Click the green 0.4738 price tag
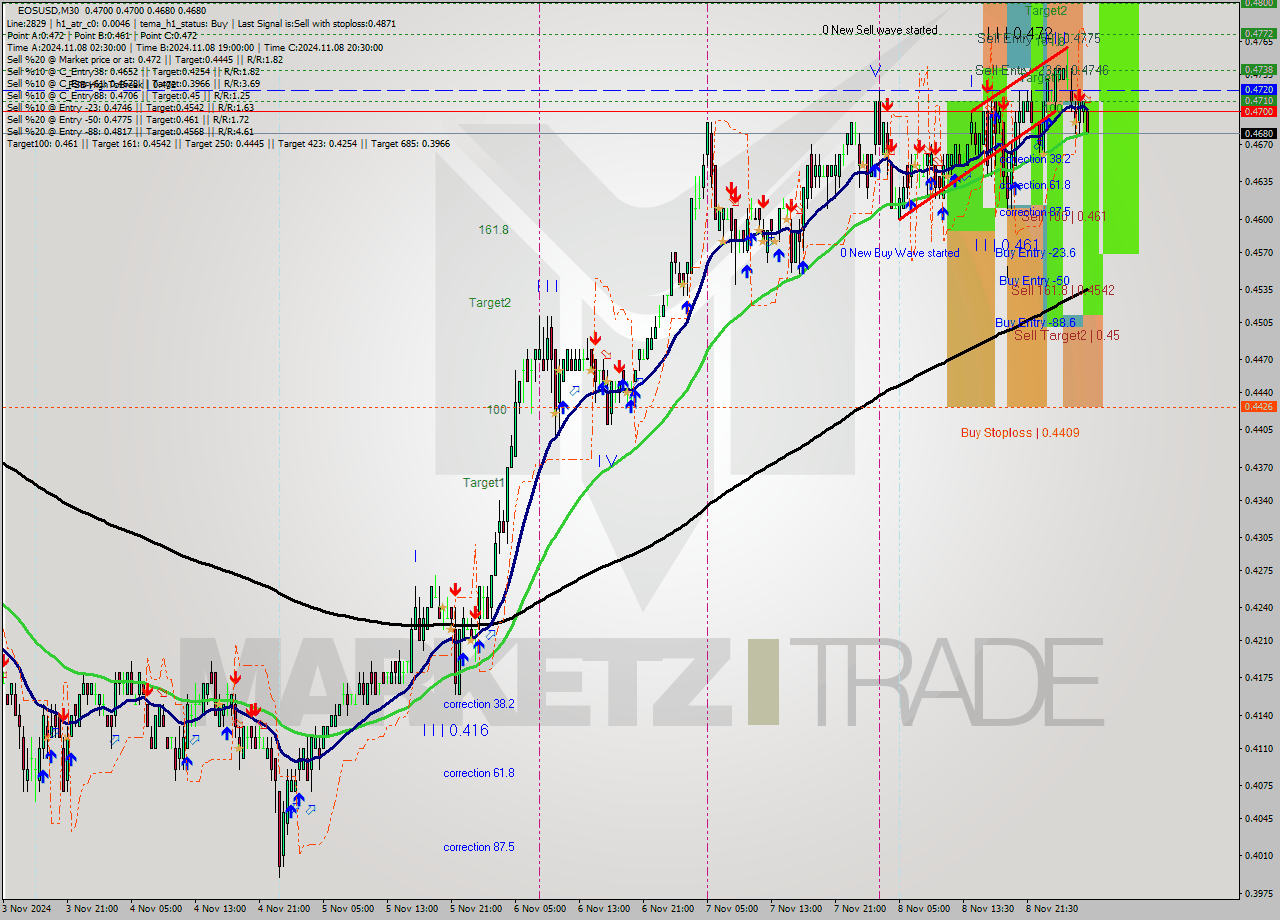 (1258, 70)
